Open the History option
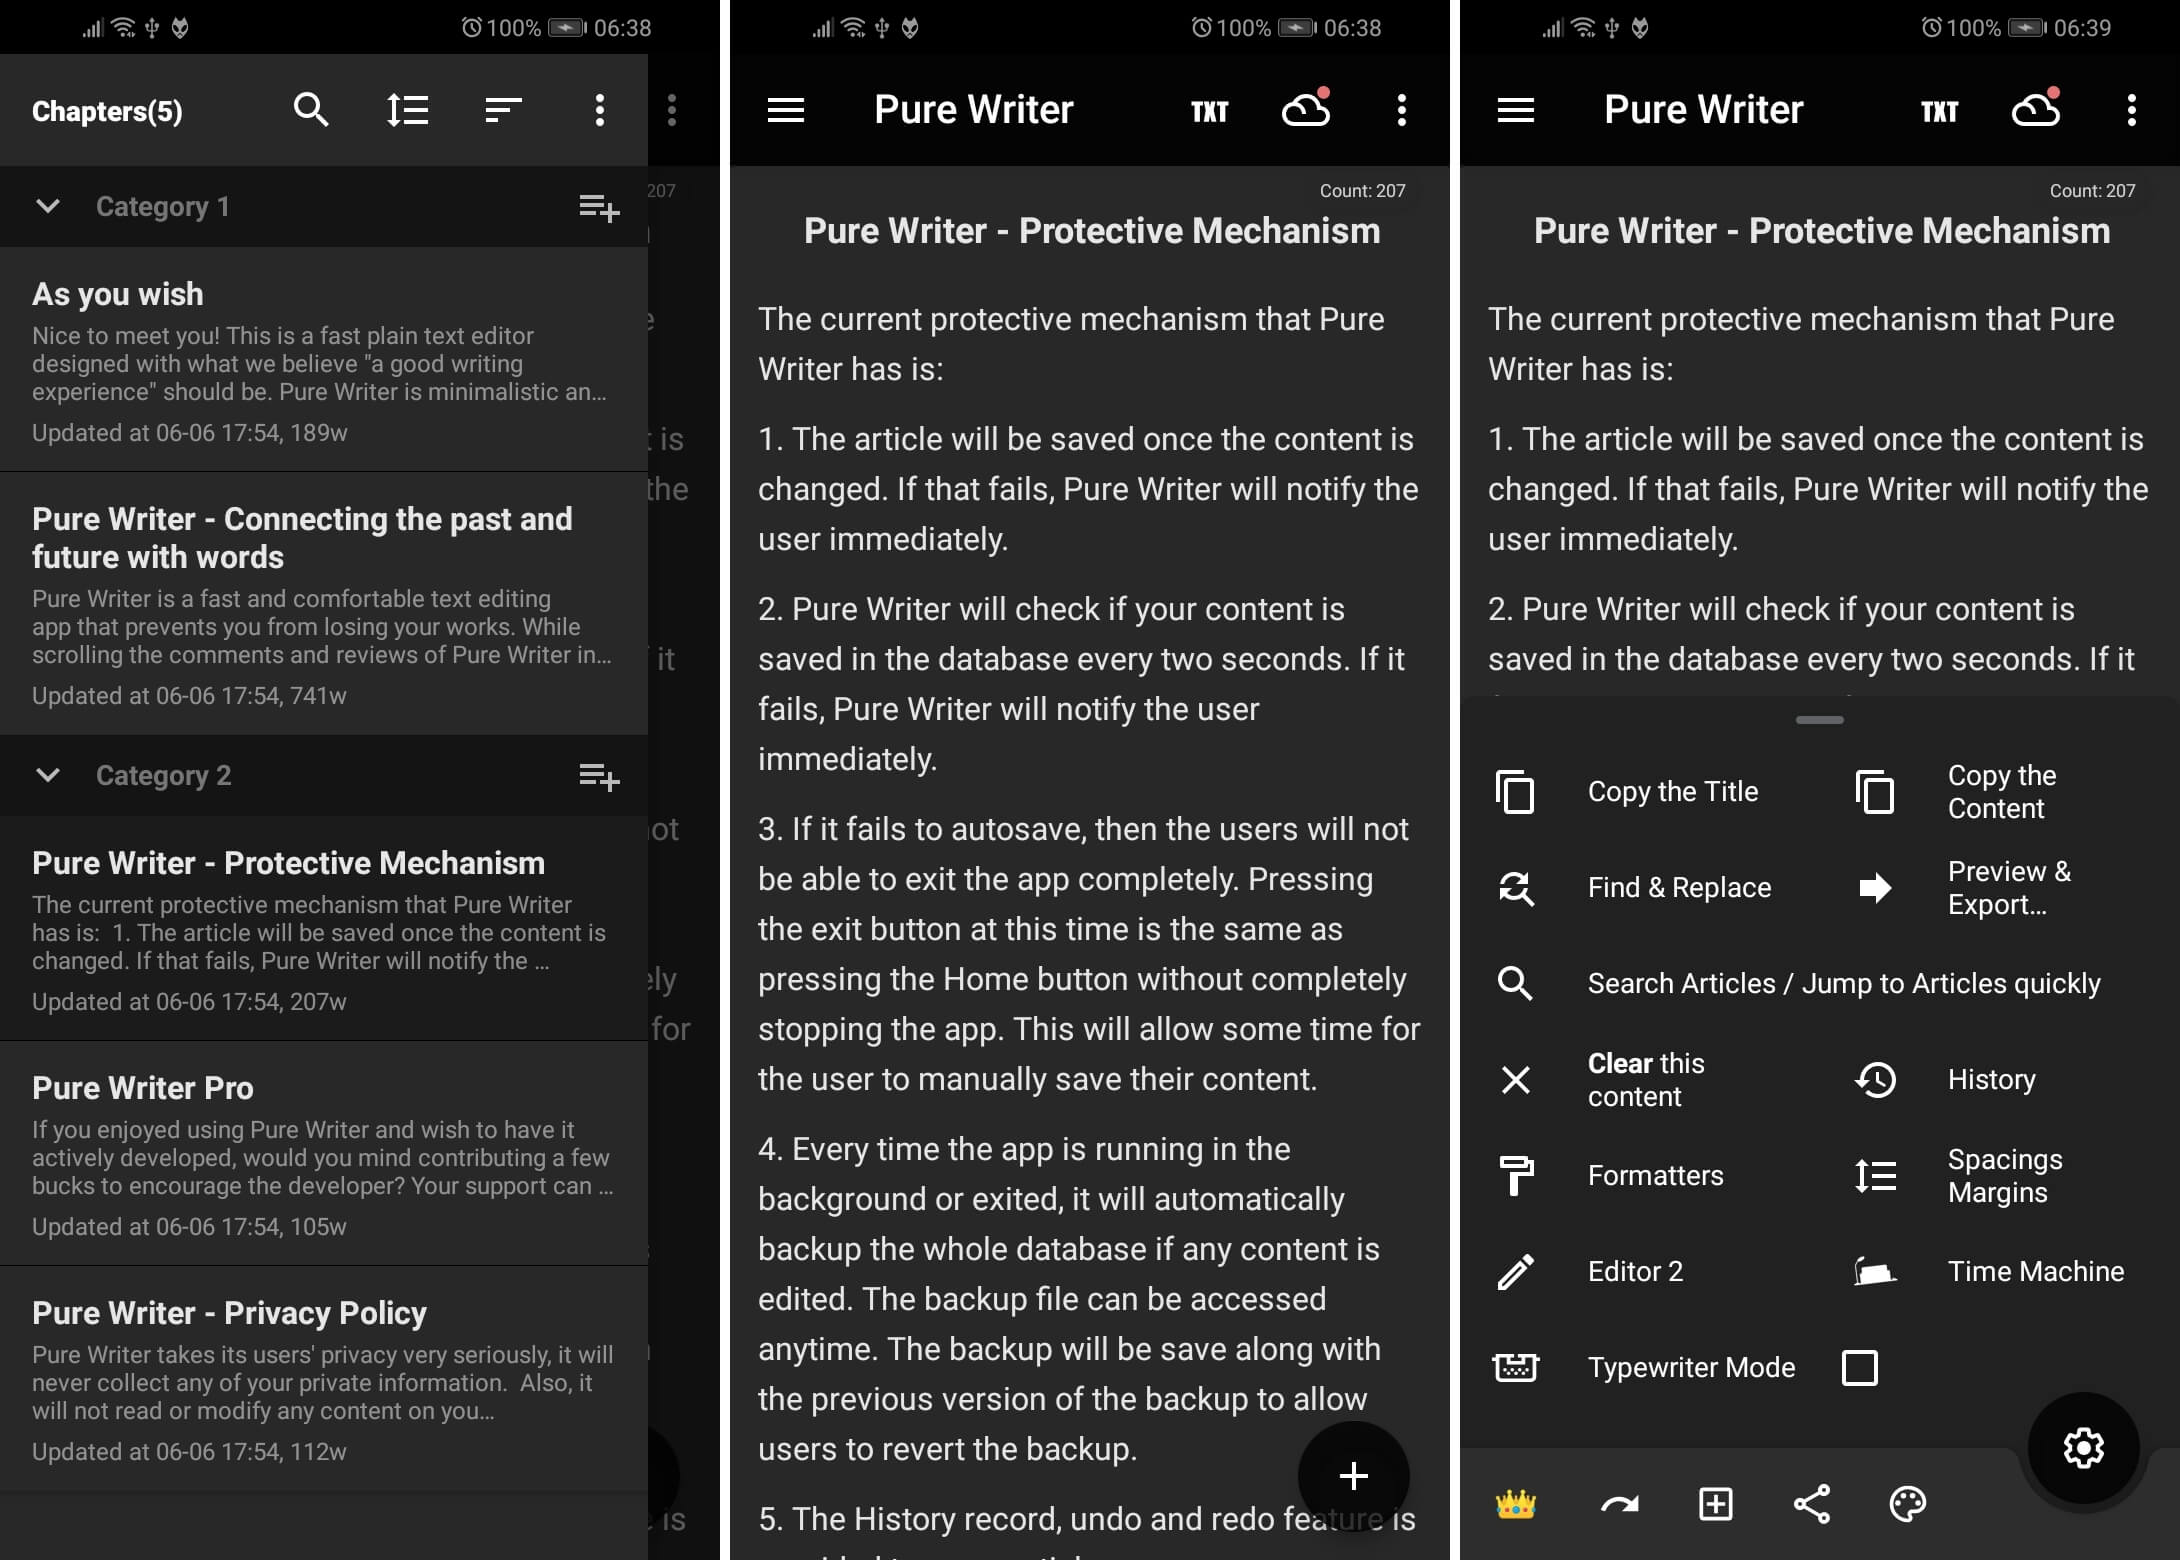This screenshot has height=1560, width=2180. (1990, 1079)
